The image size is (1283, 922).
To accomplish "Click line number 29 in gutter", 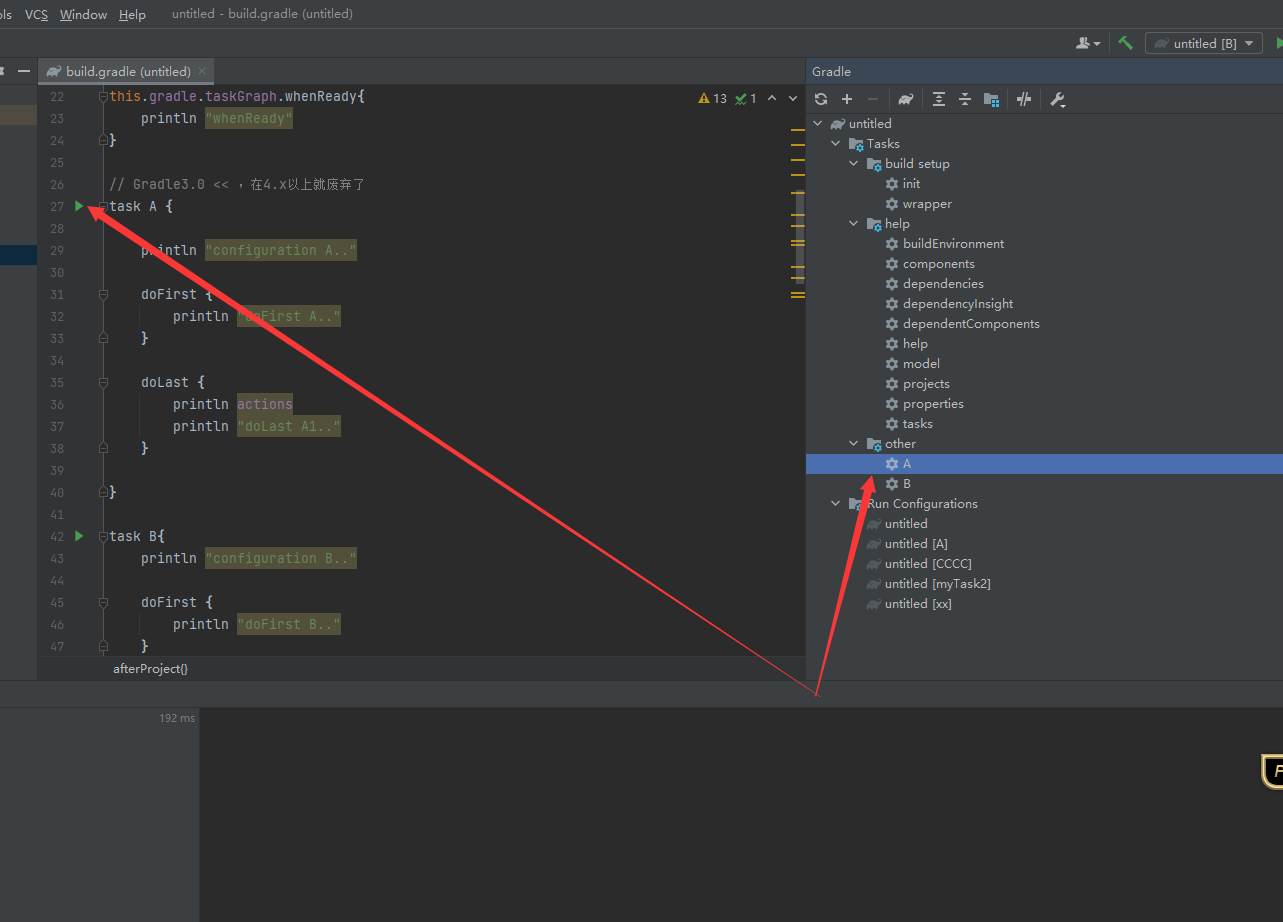I will [57, 250].
